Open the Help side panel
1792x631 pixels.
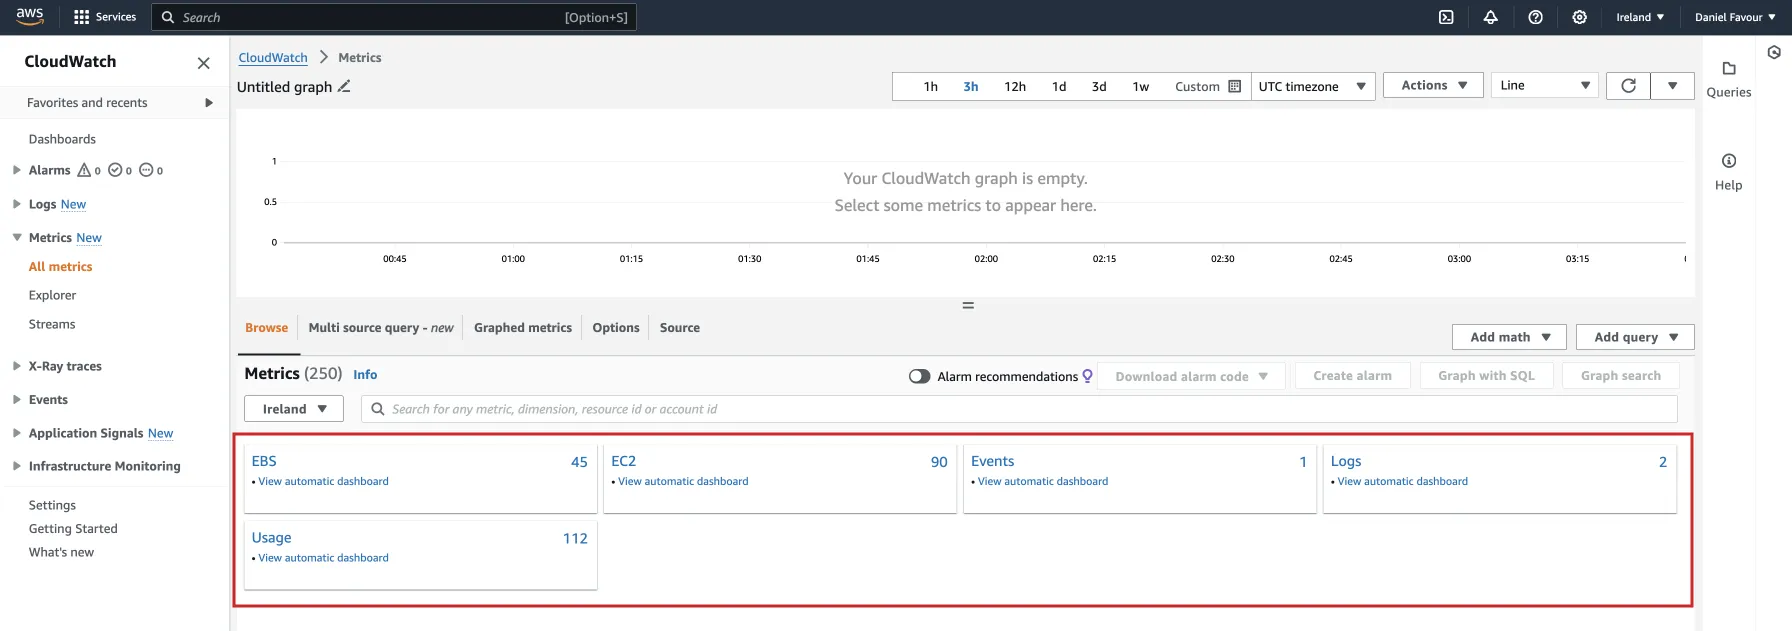[1729, 172]
